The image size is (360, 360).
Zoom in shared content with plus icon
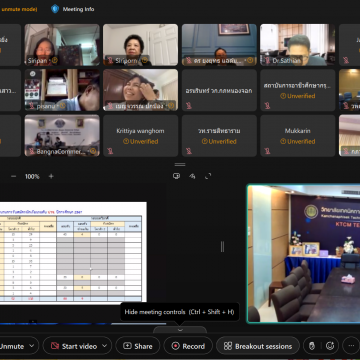(51, 176)
